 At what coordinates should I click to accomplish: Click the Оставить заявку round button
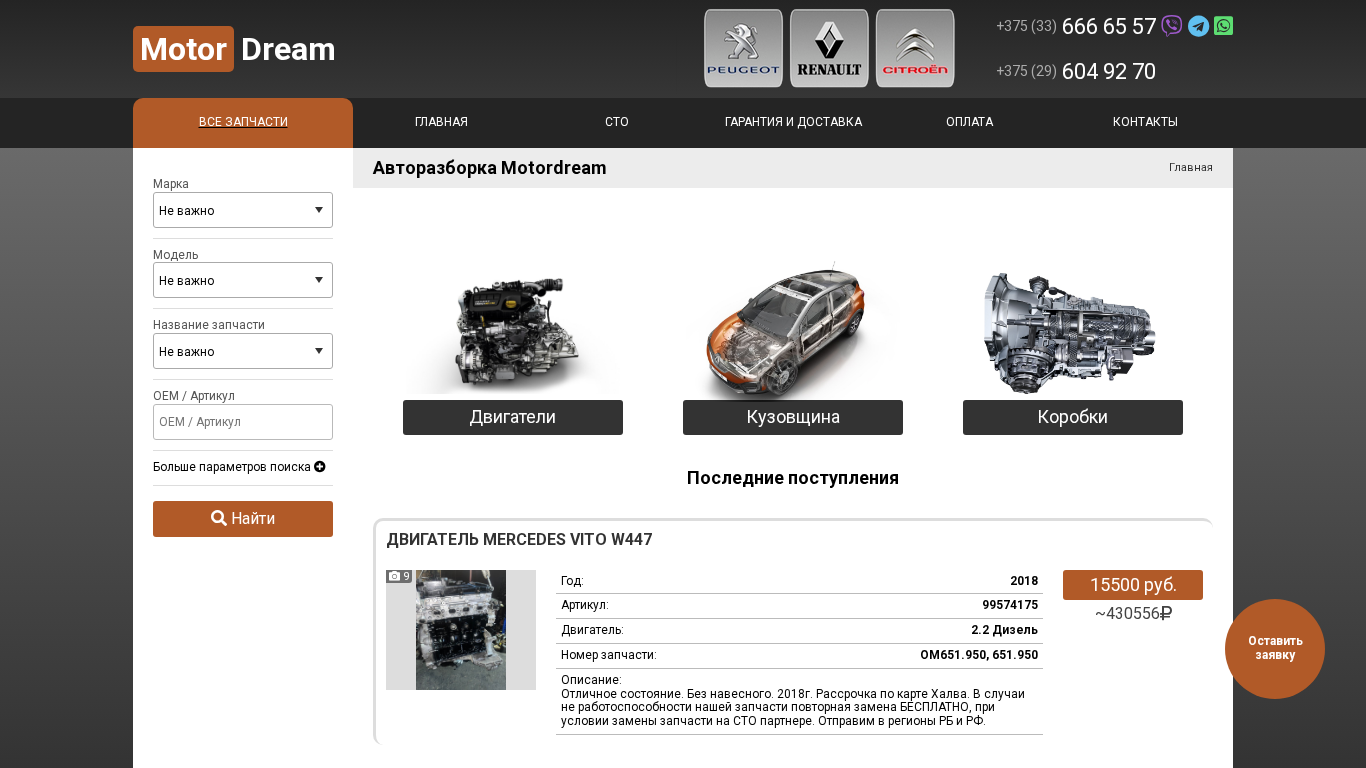pyautogui.click(x=1275, y=649)
